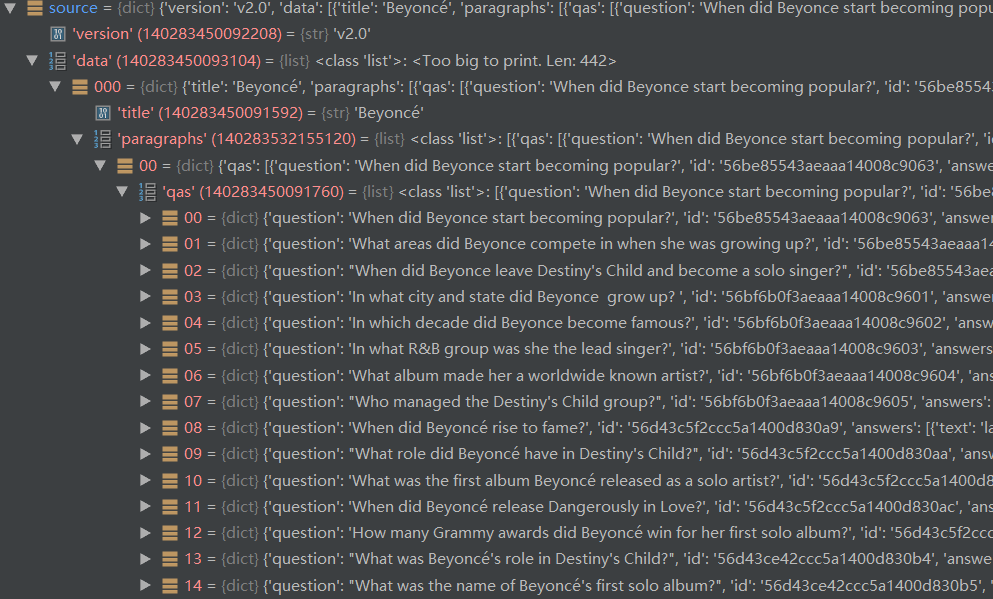
Task: Select the 'source' variable name
Action: [73, 8]
